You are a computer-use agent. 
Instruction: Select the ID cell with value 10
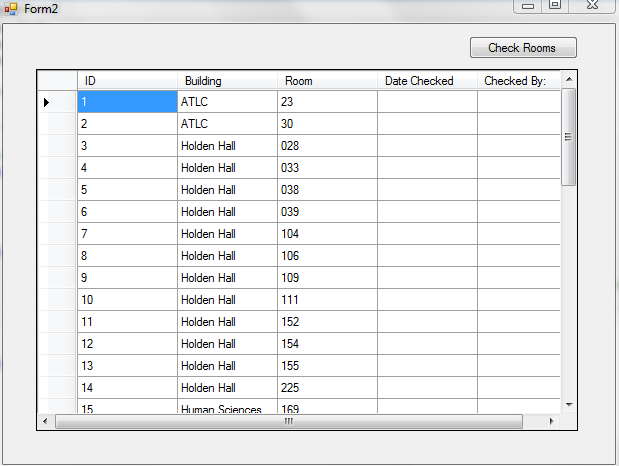(x=128, y=300)
